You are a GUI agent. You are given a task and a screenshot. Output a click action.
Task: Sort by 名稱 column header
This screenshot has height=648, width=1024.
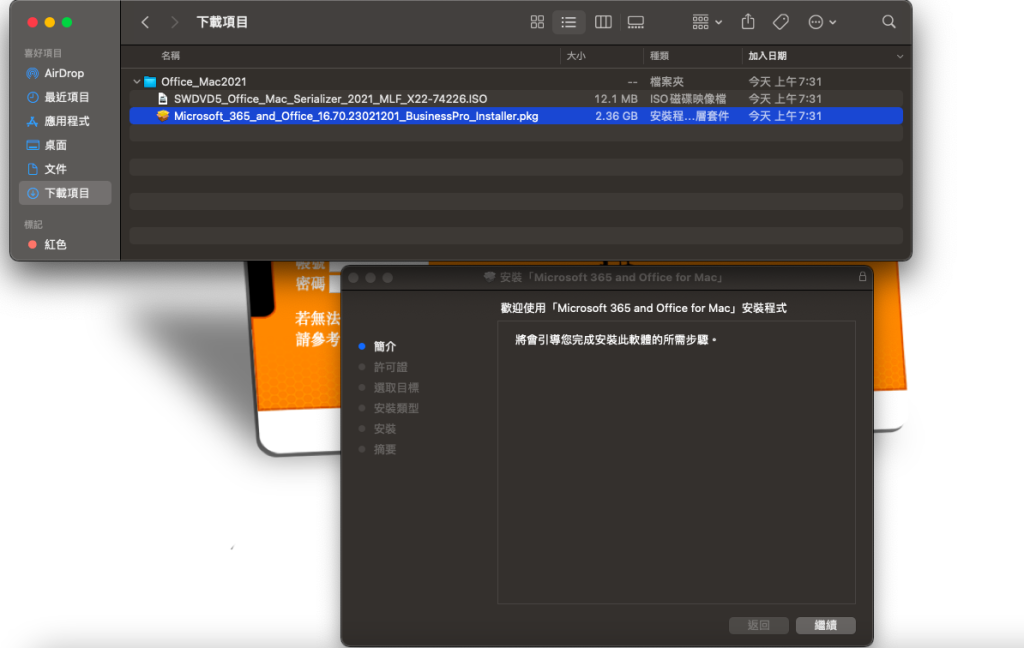click(170, 56)
